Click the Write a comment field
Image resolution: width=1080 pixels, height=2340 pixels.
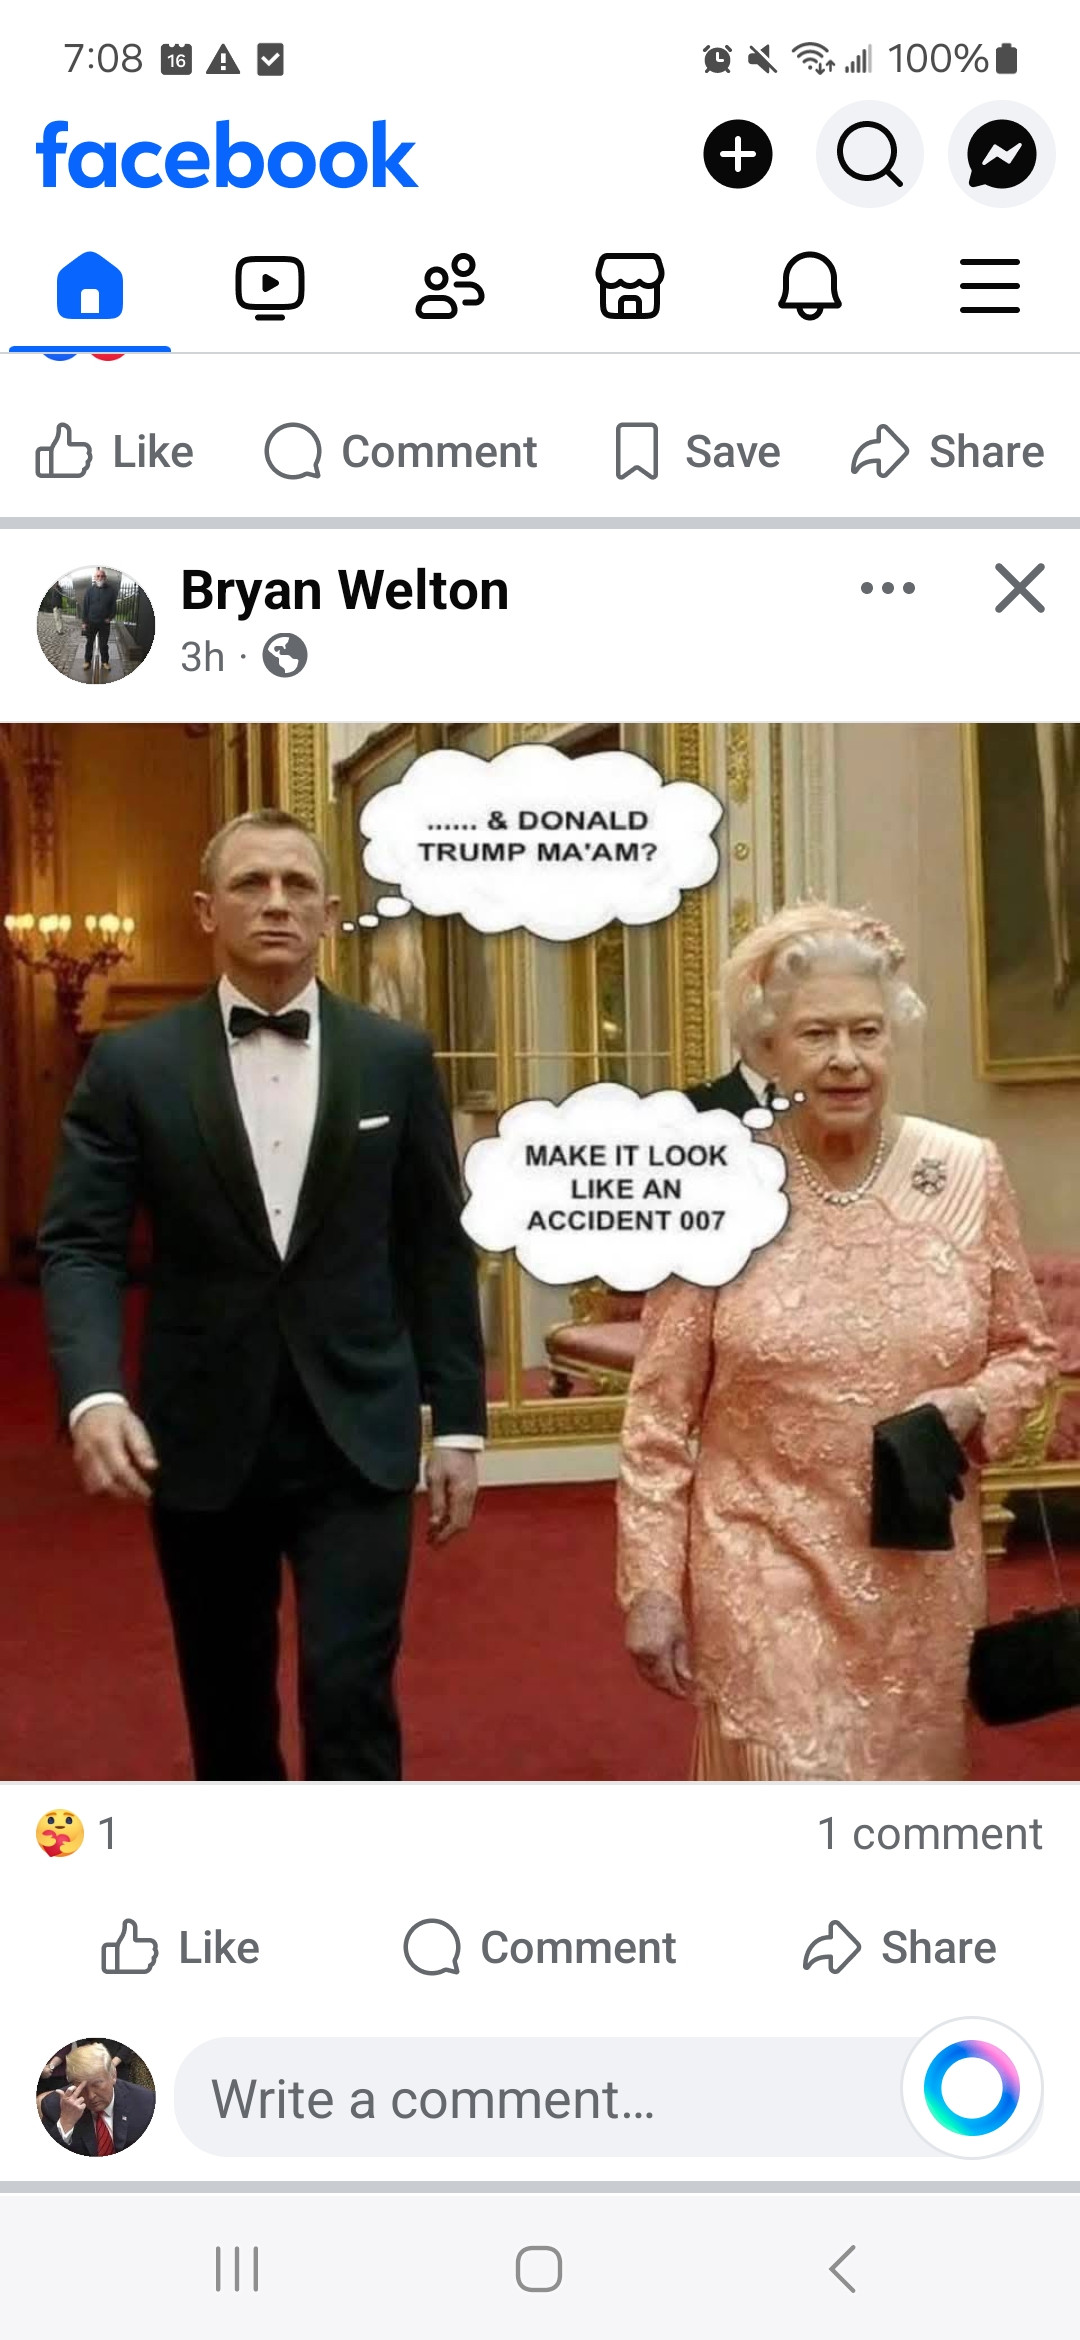[540, 2098]
